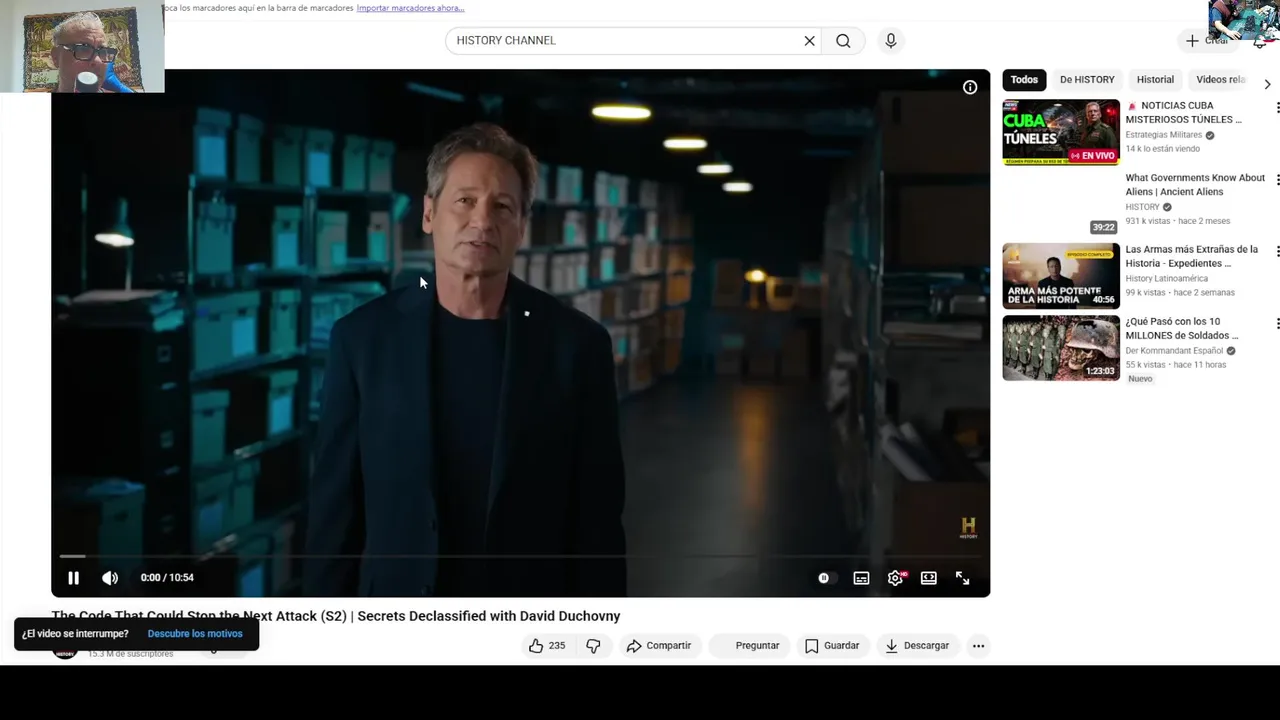1280x720 pixels.
Task: Click the magnifier search button
Action: [x=844, y=41]
